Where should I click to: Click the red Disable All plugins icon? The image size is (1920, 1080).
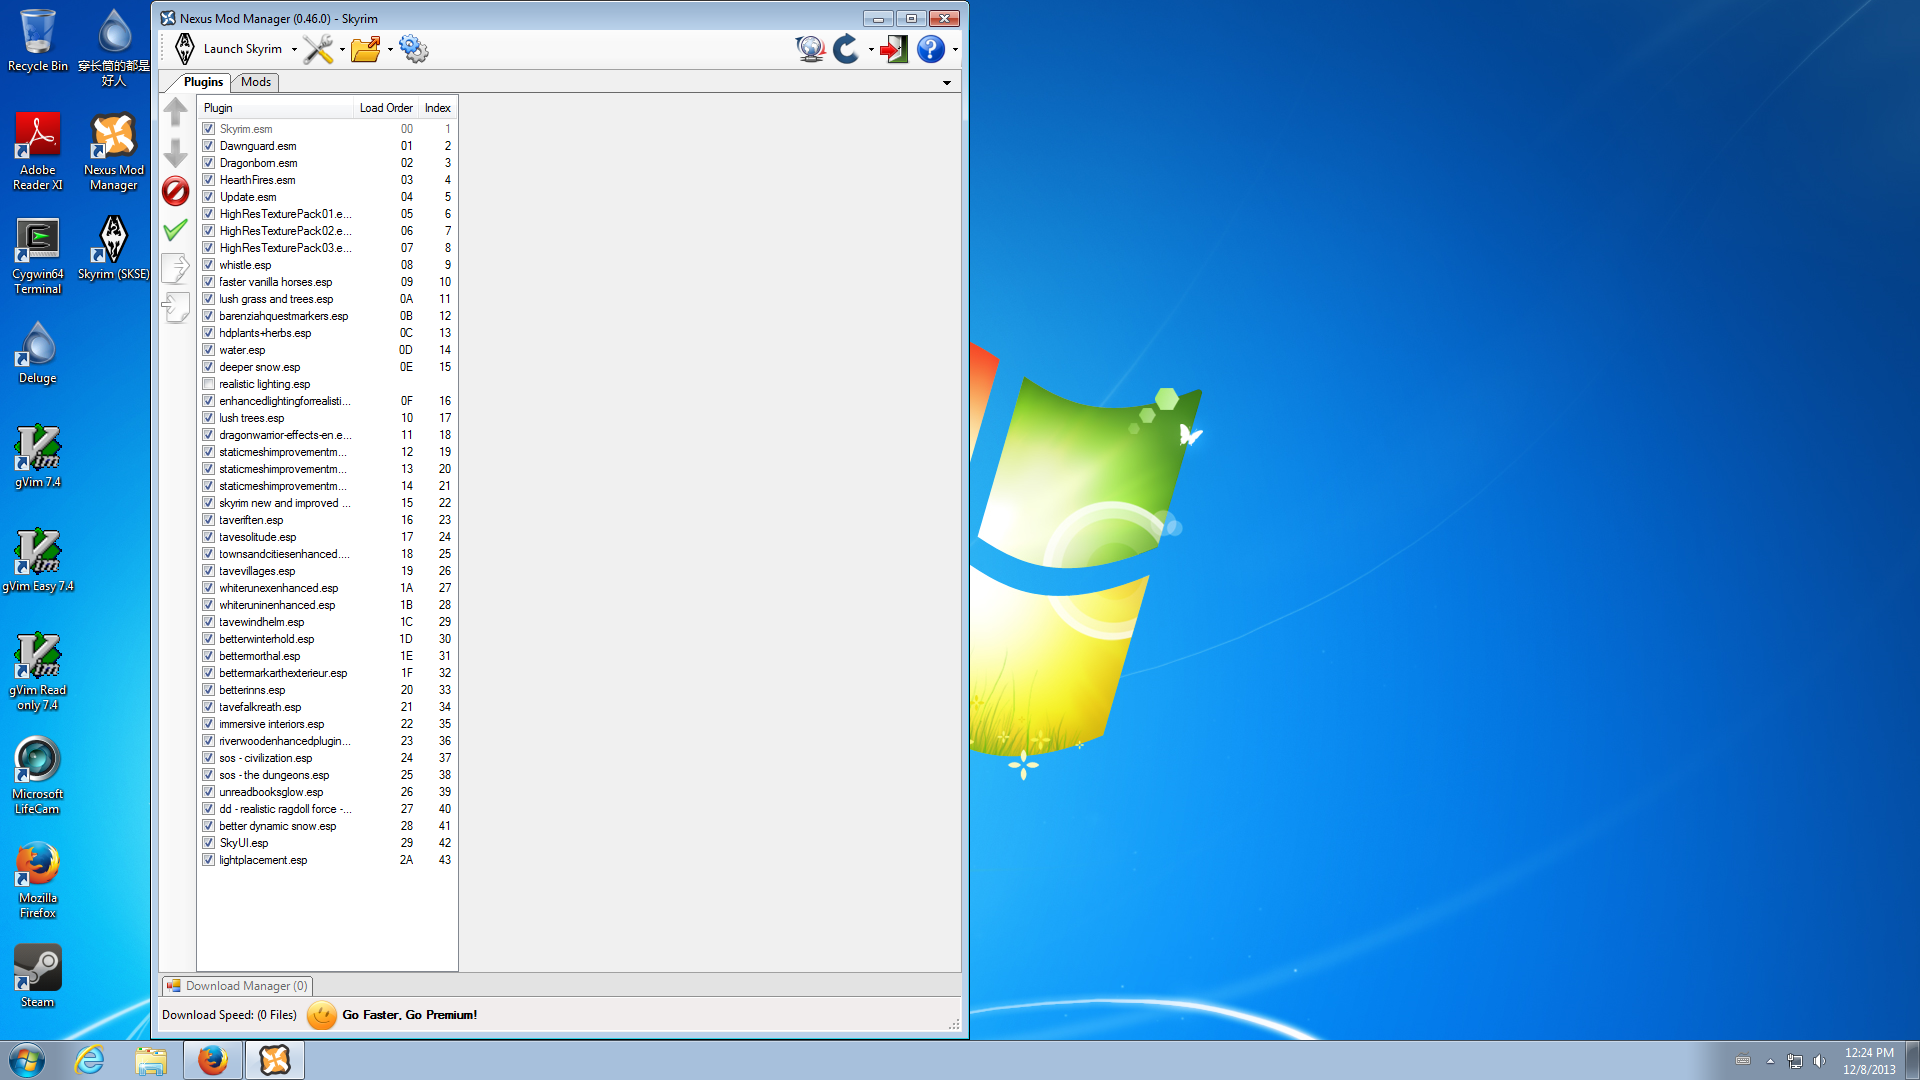click(x=175, y=191)
